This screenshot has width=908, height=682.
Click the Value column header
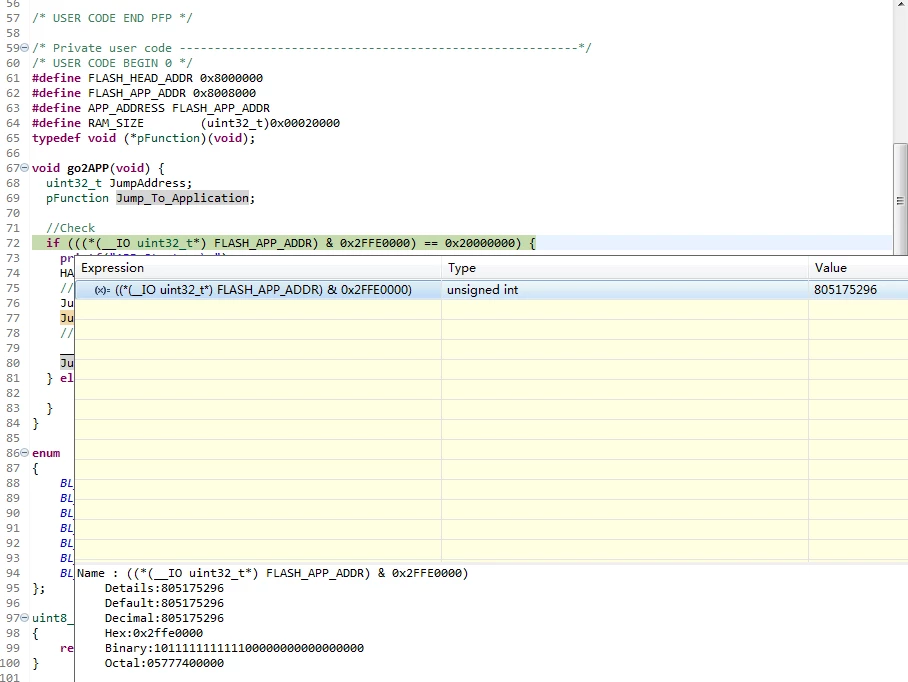858,268
